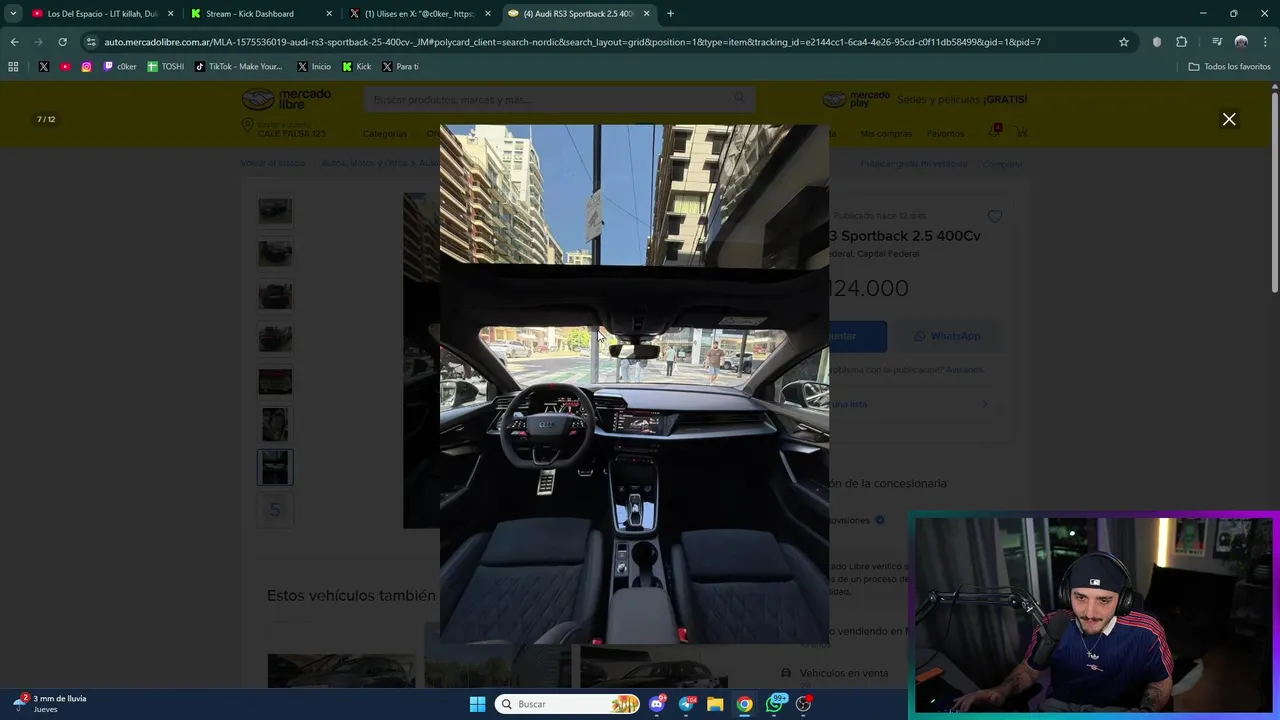
Task: Open the apps grid in bookmarks bar
Action: tap(13, 67)
